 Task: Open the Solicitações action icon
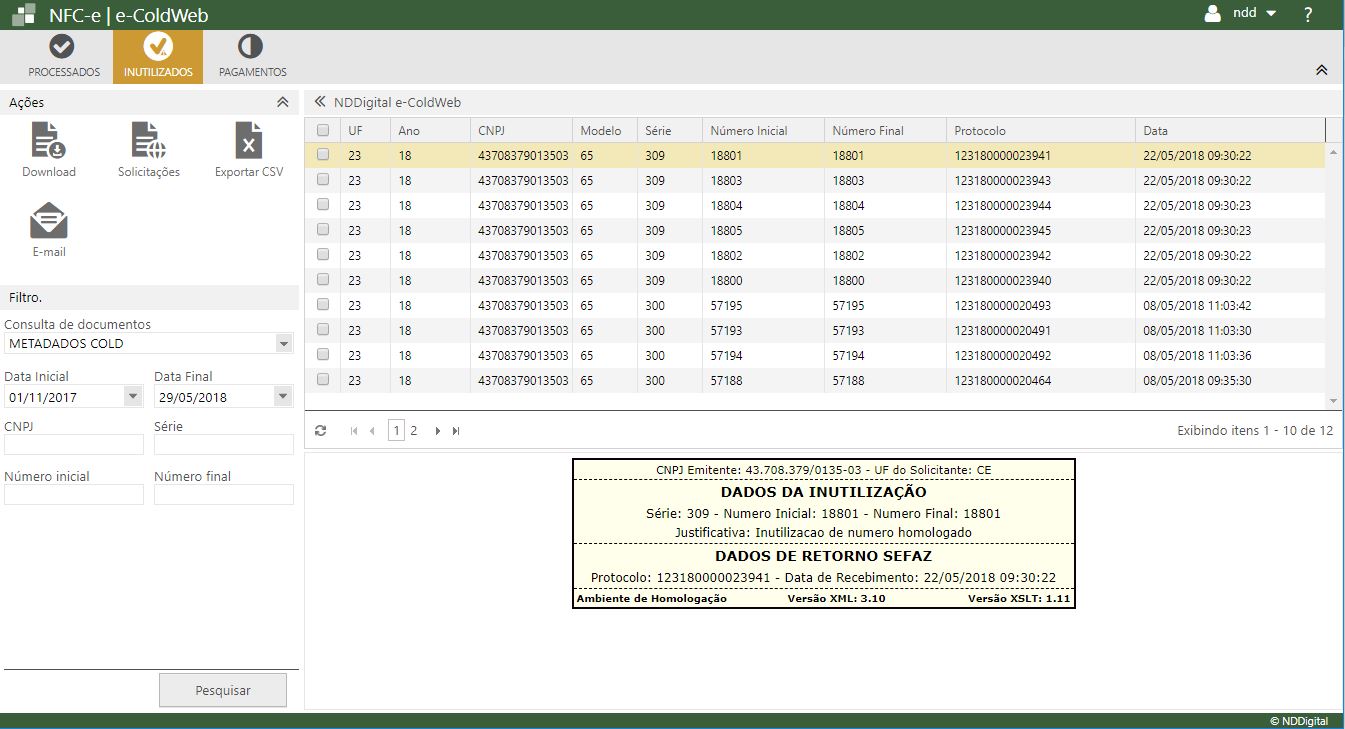click(x=148, y=142)
